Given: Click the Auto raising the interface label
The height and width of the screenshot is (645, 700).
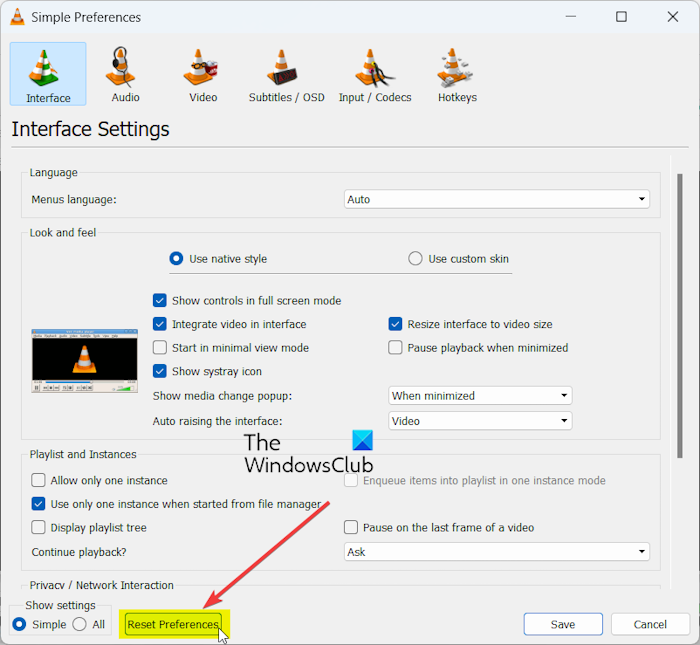Looking at the screenshot, I should tap(217, 421).
